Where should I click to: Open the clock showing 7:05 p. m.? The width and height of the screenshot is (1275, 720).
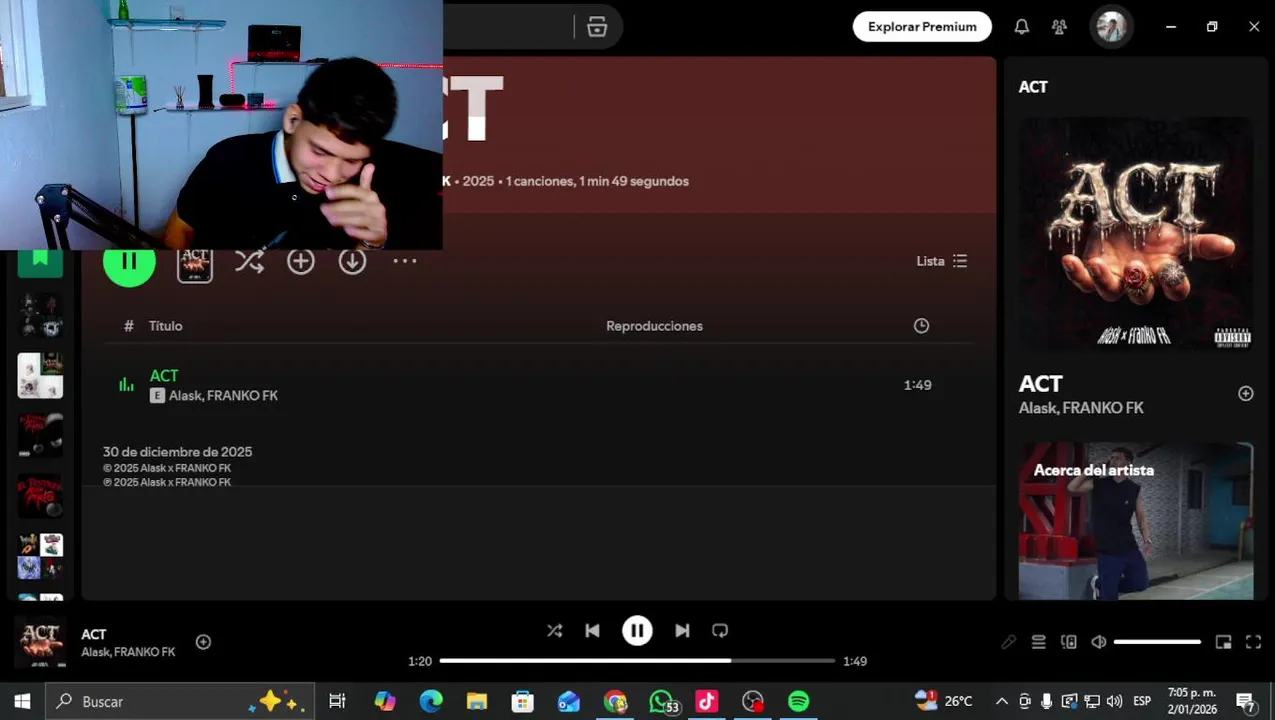coord(1192,702)
